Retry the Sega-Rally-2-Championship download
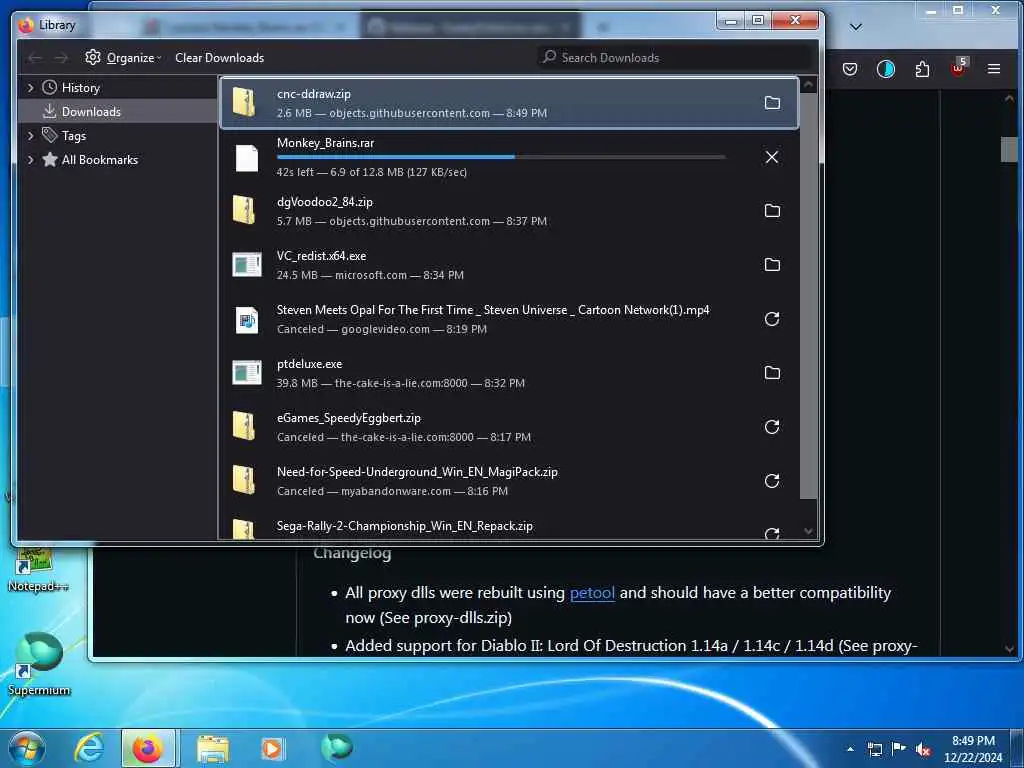Screen dimensions: 1024x768 click(x=772, y=534)
